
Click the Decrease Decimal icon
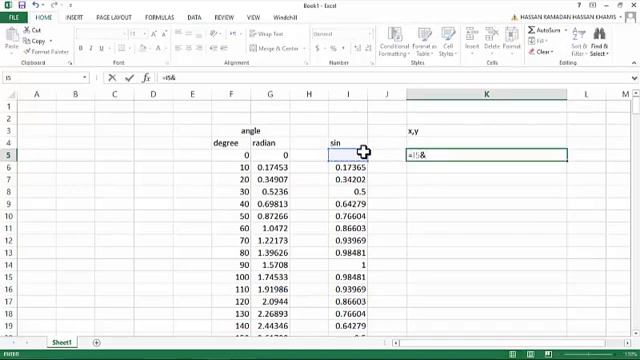368,48
